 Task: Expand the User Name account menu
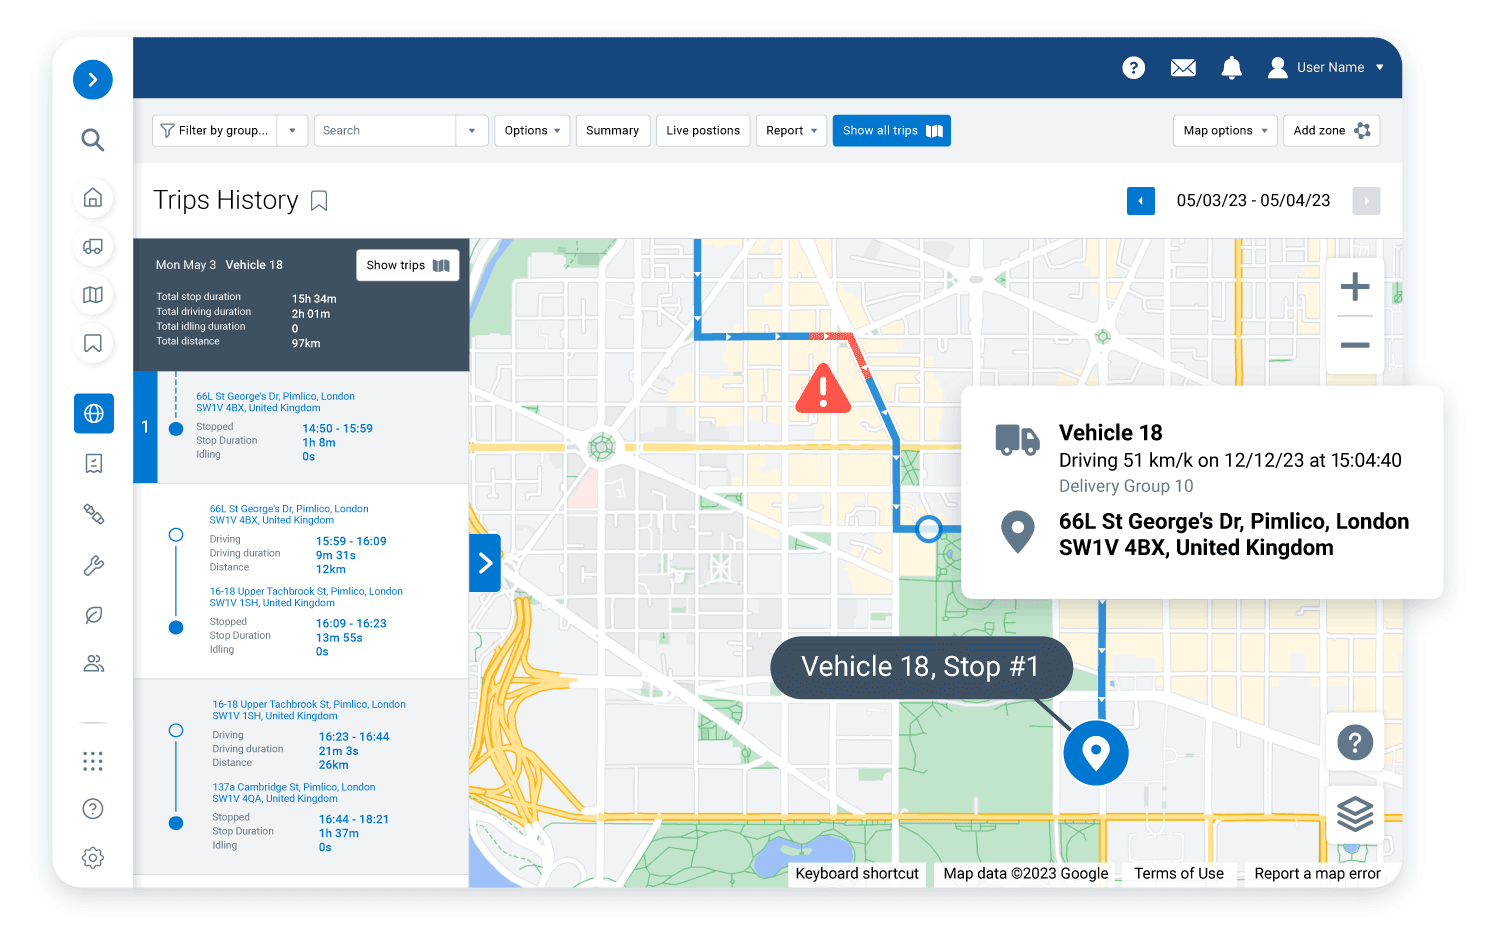(1327, 68)
